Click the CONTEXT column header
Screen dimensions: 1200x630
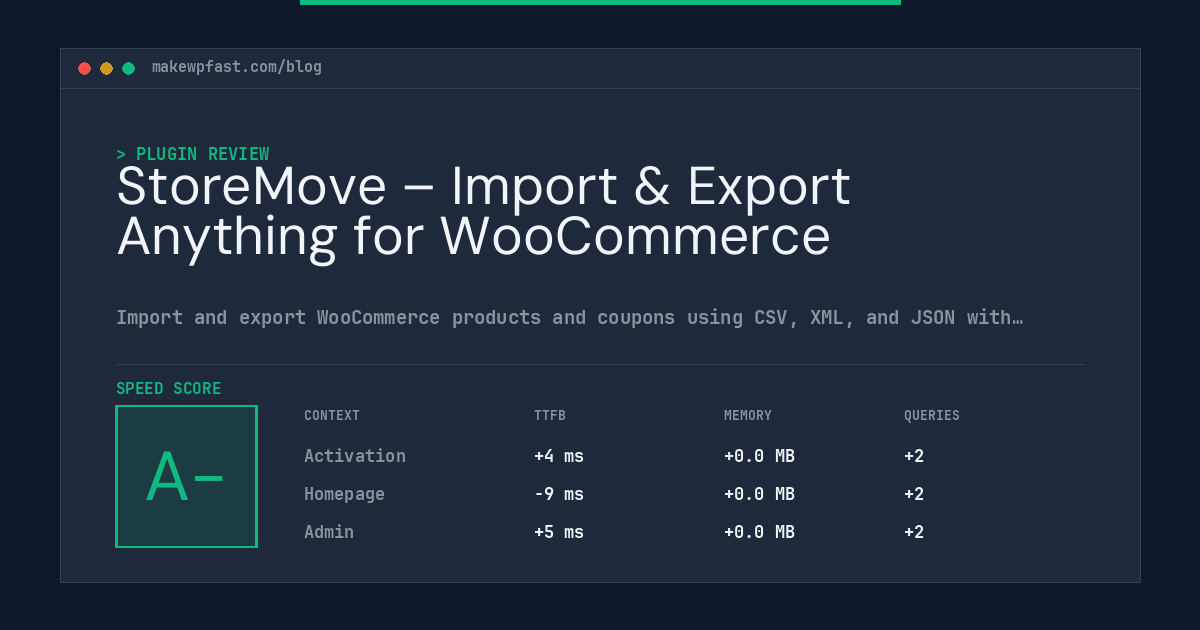332,416
